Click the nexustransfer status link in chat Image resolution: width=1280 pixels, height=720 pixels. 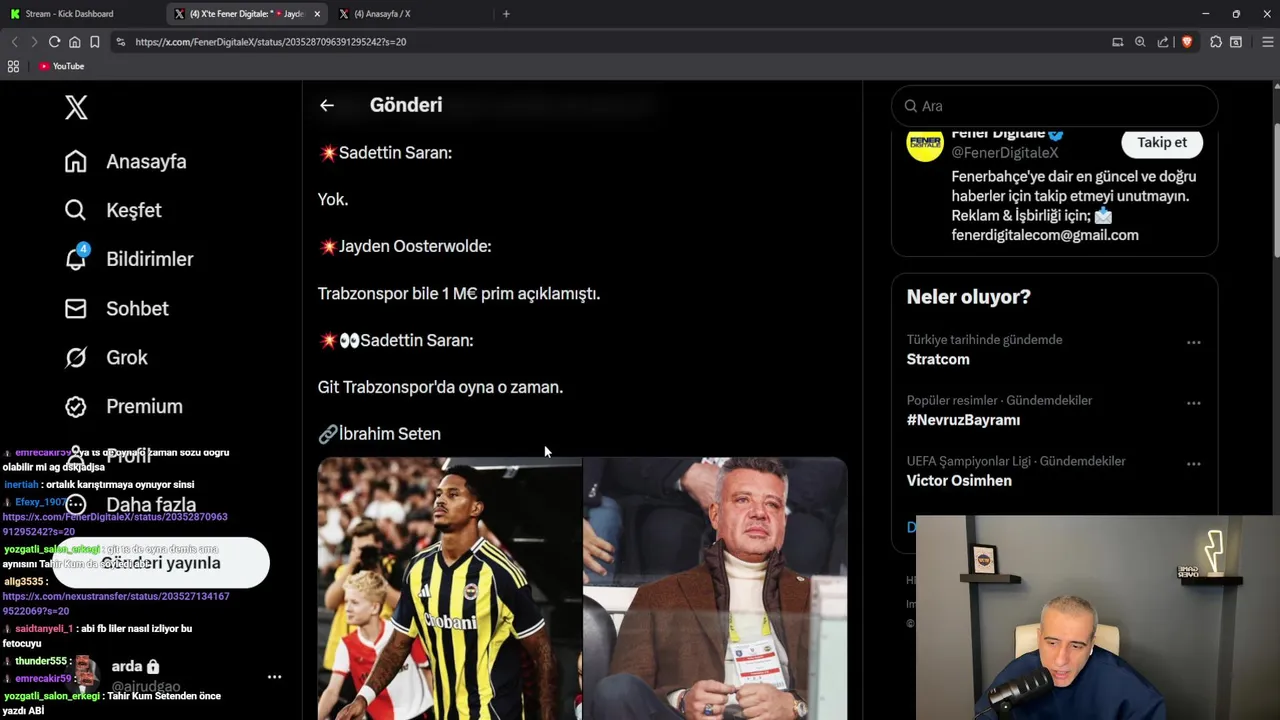coord(116,603)
